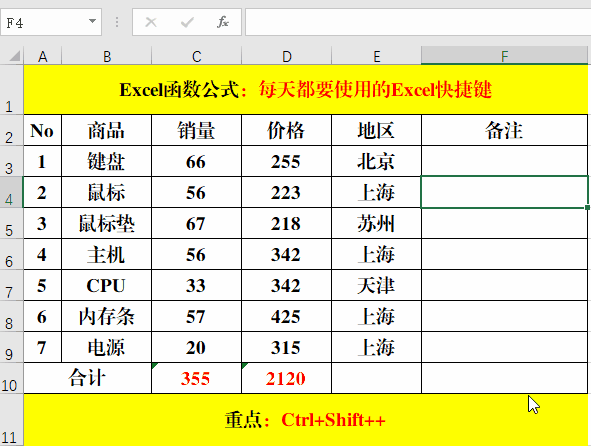
Task: Click the Select All corner triangle
Action: click(15, 56)
